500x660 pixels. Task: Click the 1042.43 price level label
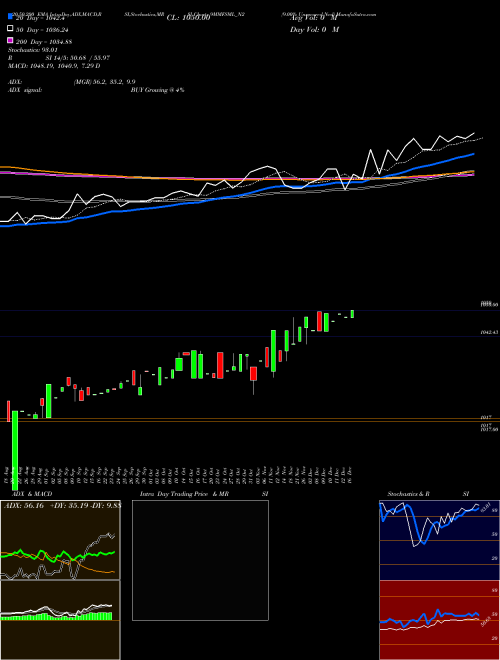(489, 333)
